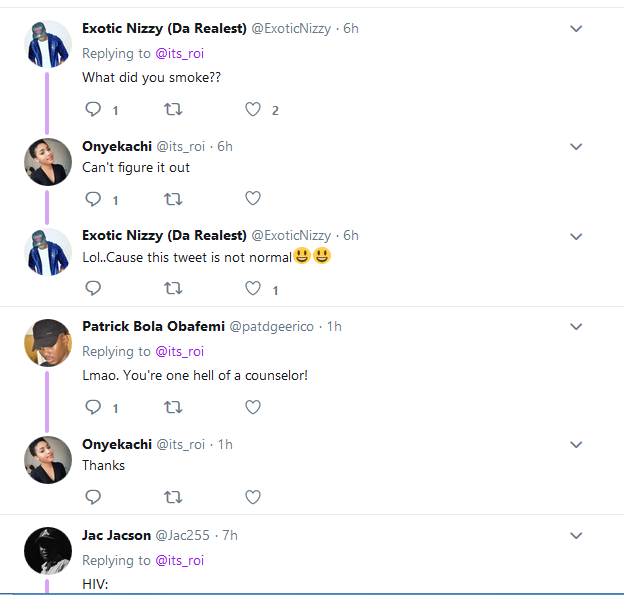This screenshot has width=624, height=595.
Task: Open Exotic Nizzy's profile name on first tweet
Action: point(164,29)
